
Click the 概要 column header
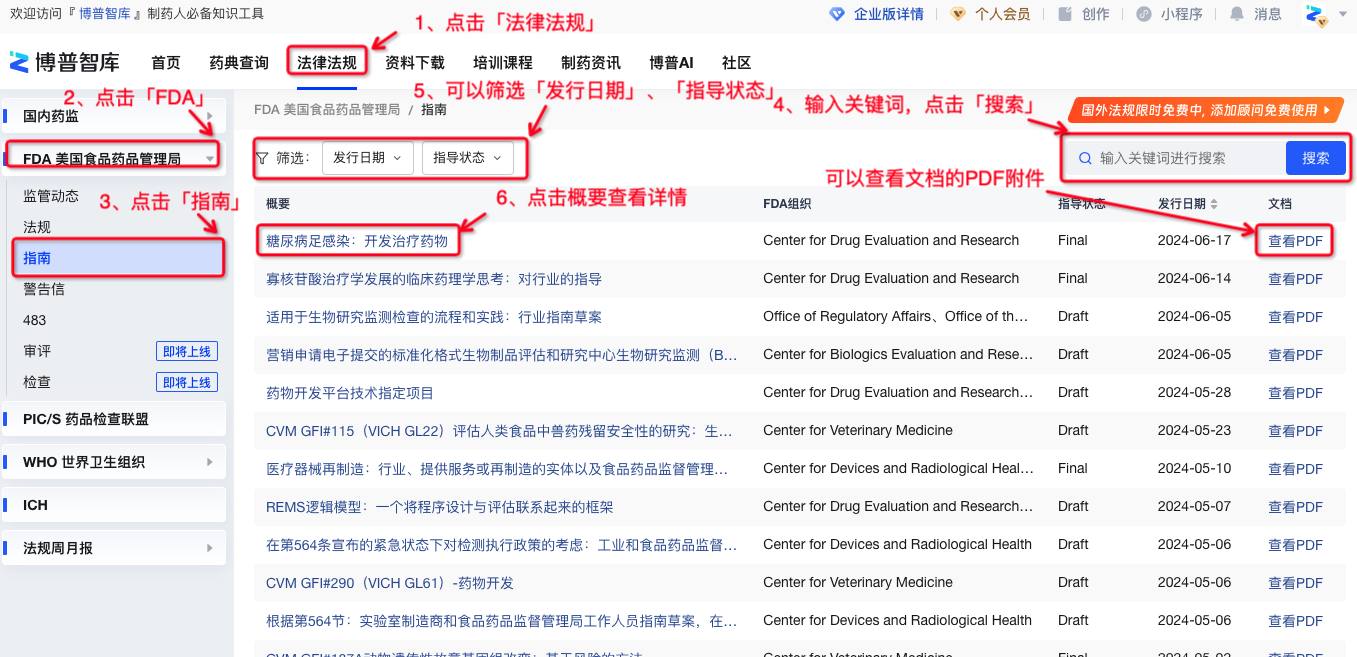click(278, 204)
